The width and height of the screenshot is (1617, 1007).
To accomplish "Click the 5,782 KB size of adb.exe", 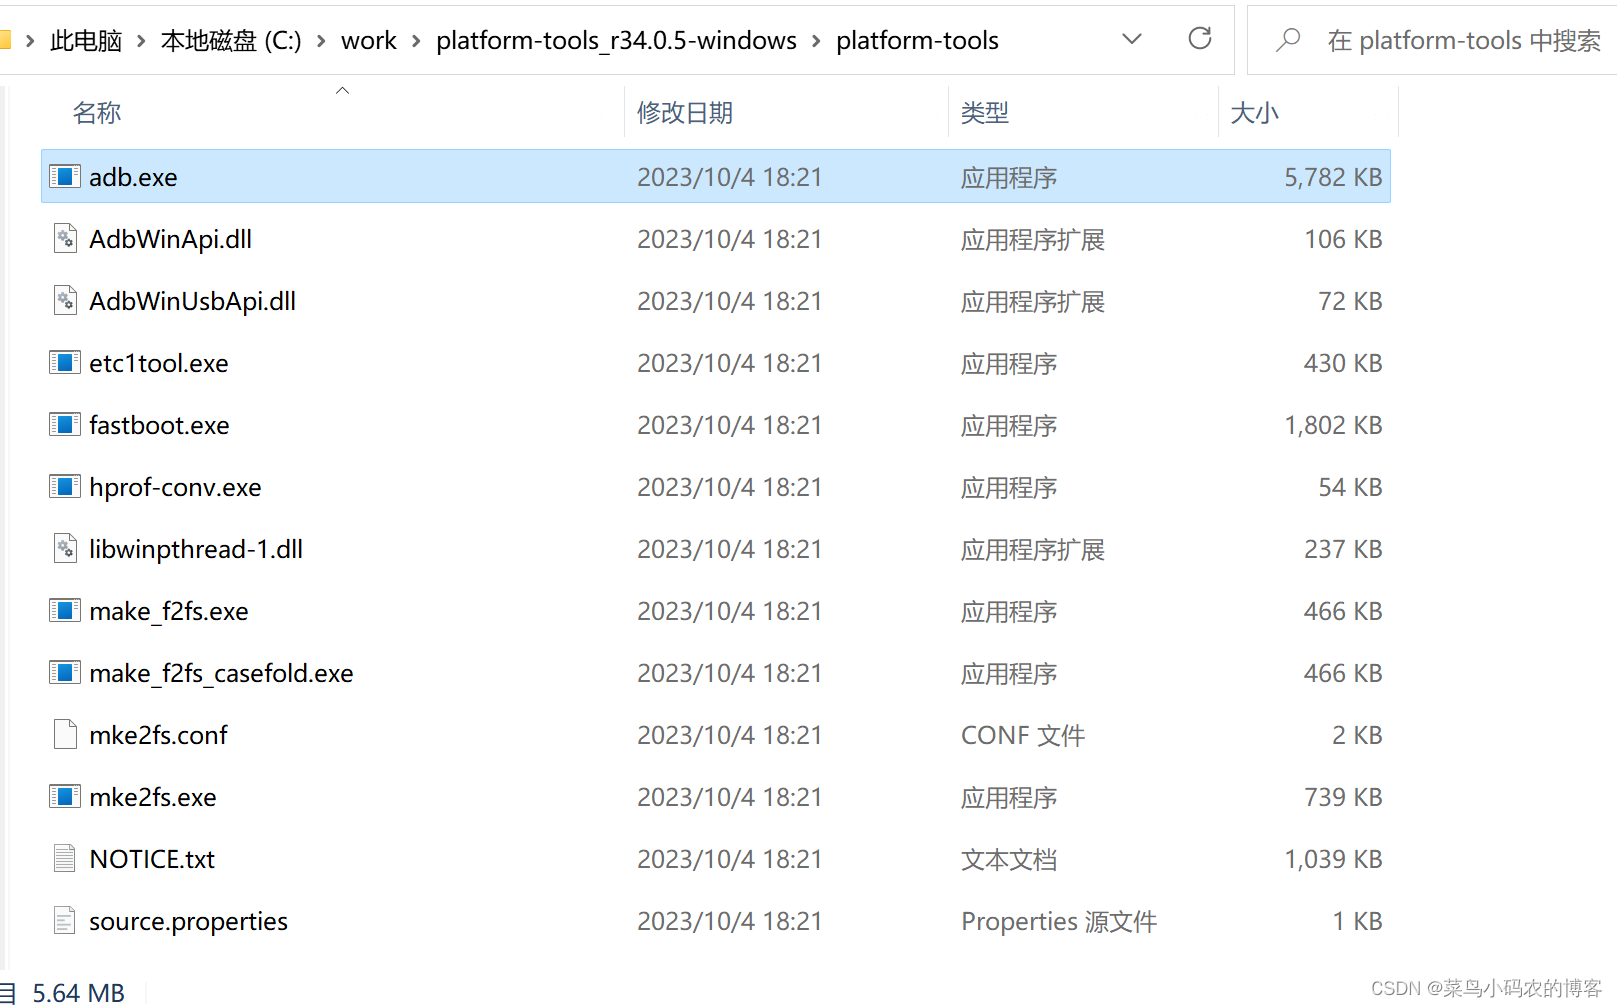I will (x=1333, y=177).
